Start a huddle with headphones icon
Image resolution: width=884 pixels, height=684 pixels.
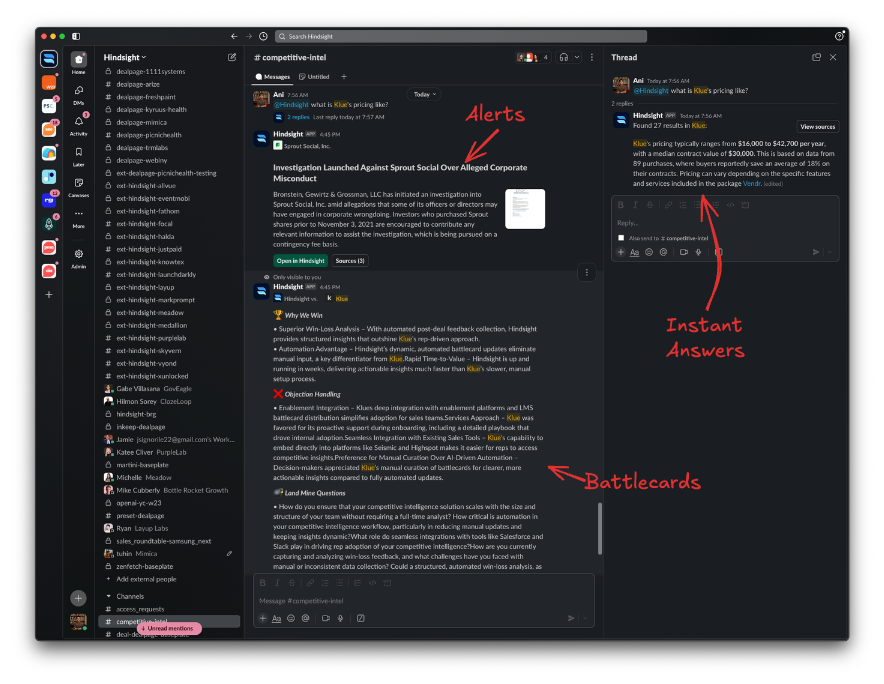(563, 57)
